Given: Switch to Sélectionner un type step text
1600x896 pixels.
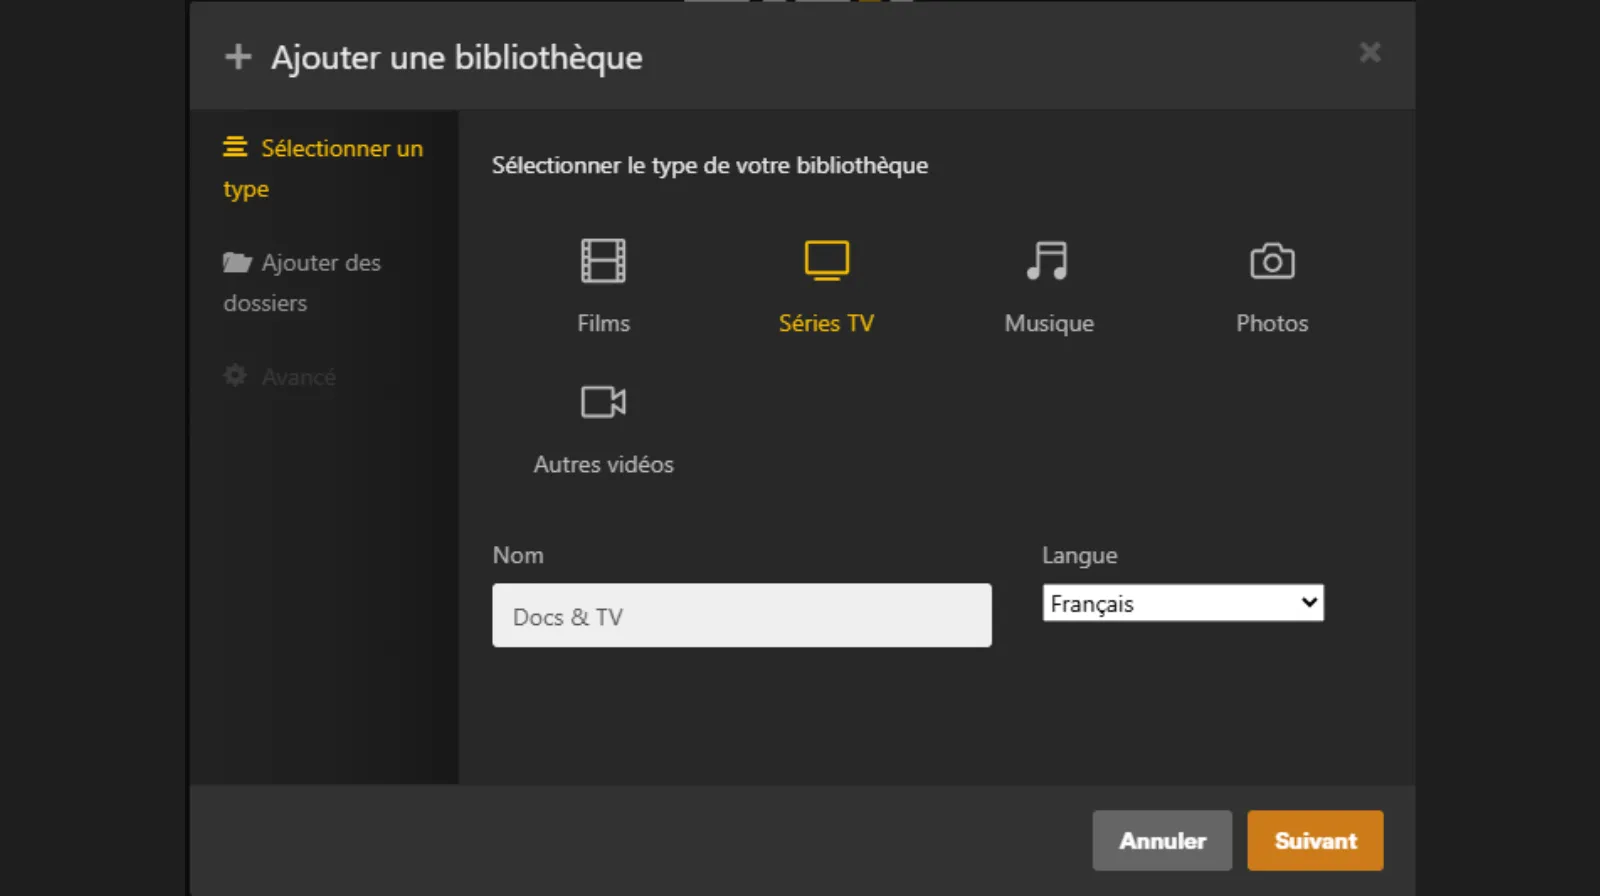Looking at the screenshot, I should pyautogui.click(x=341, y=149).
